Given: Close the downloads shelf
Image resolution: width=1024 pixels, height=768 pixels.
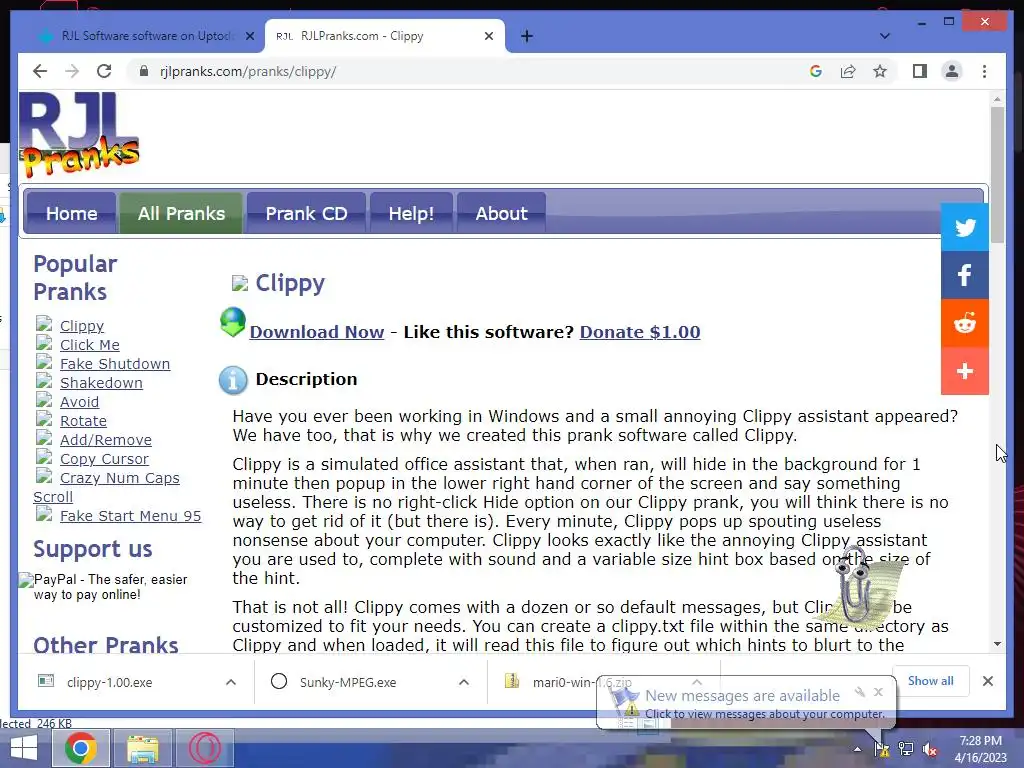Looking at the screenshot, I should coord(987,681).
